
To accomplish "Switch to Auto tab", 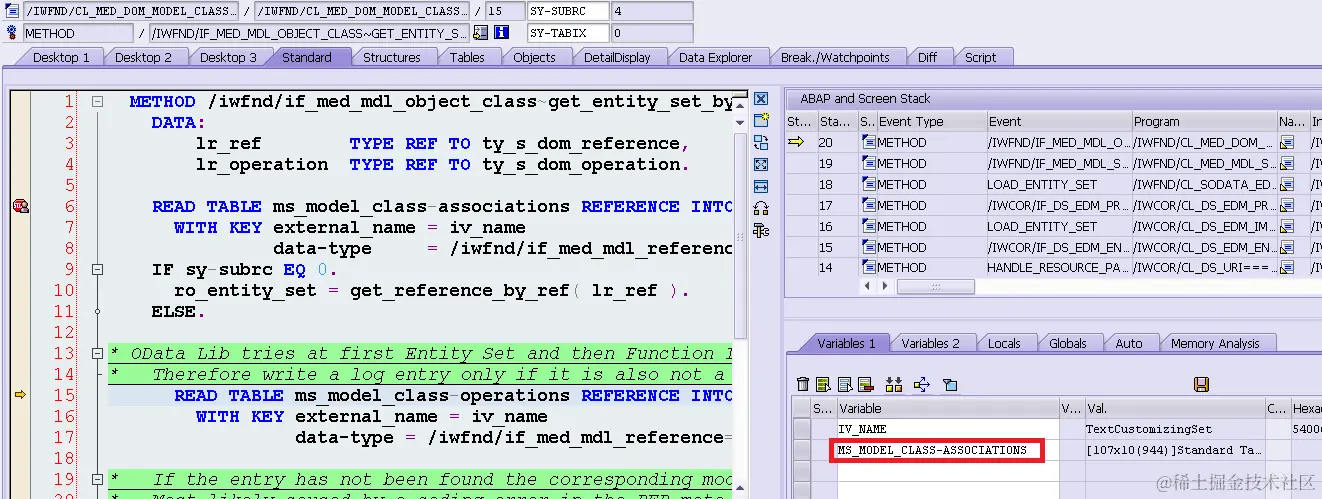I will coord(1129,343).
